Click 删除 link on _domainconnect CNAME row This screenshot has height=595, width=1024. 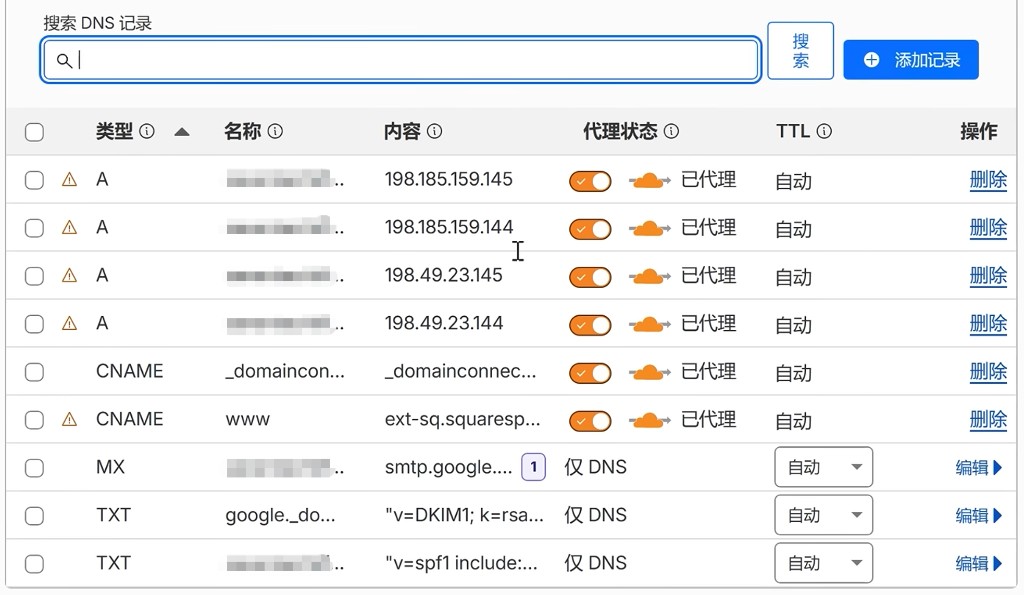click(988, 372)
